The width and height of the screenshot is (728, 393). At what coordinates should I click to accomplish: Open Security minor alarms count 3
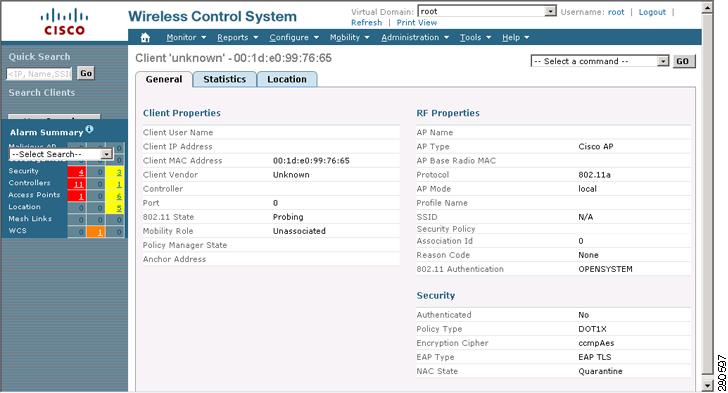[x=119, y=172]
